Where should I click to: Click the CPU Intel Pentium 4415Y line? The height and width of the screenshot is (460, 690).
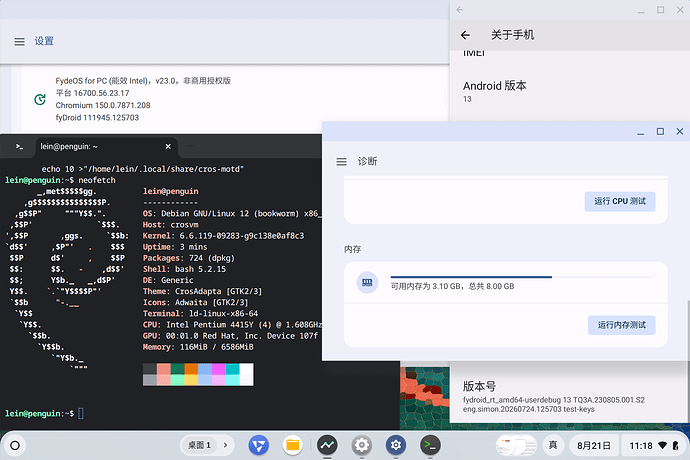point(232,325)
